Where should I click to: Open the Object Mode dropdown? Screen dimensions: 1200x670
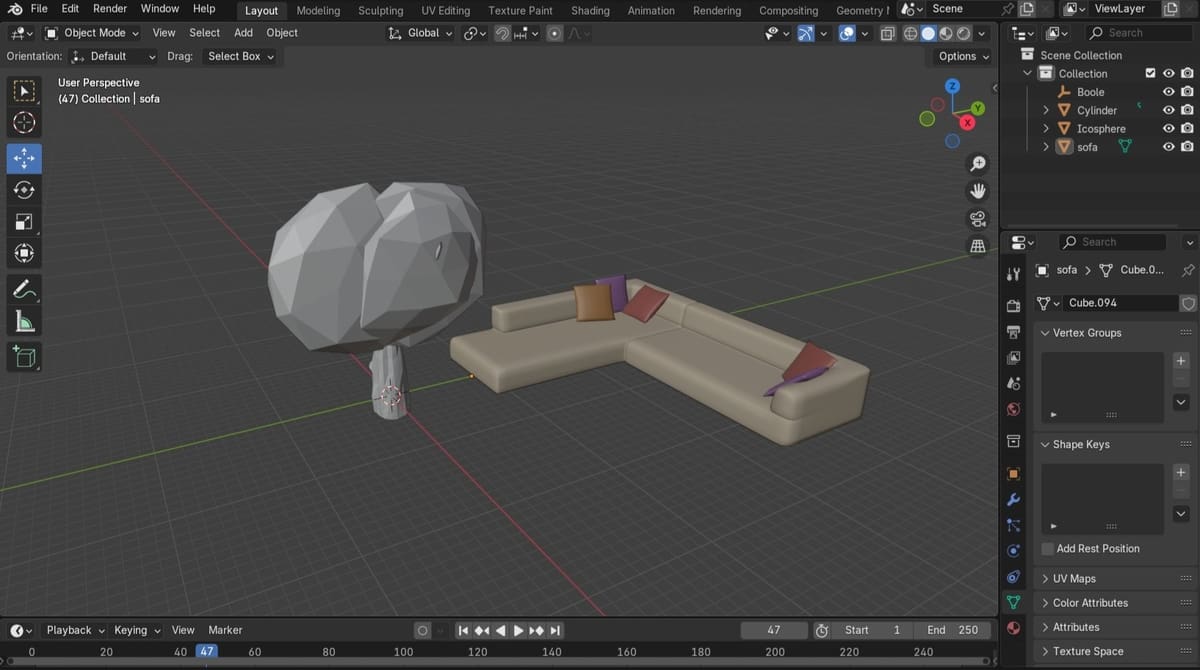(93, 33)
